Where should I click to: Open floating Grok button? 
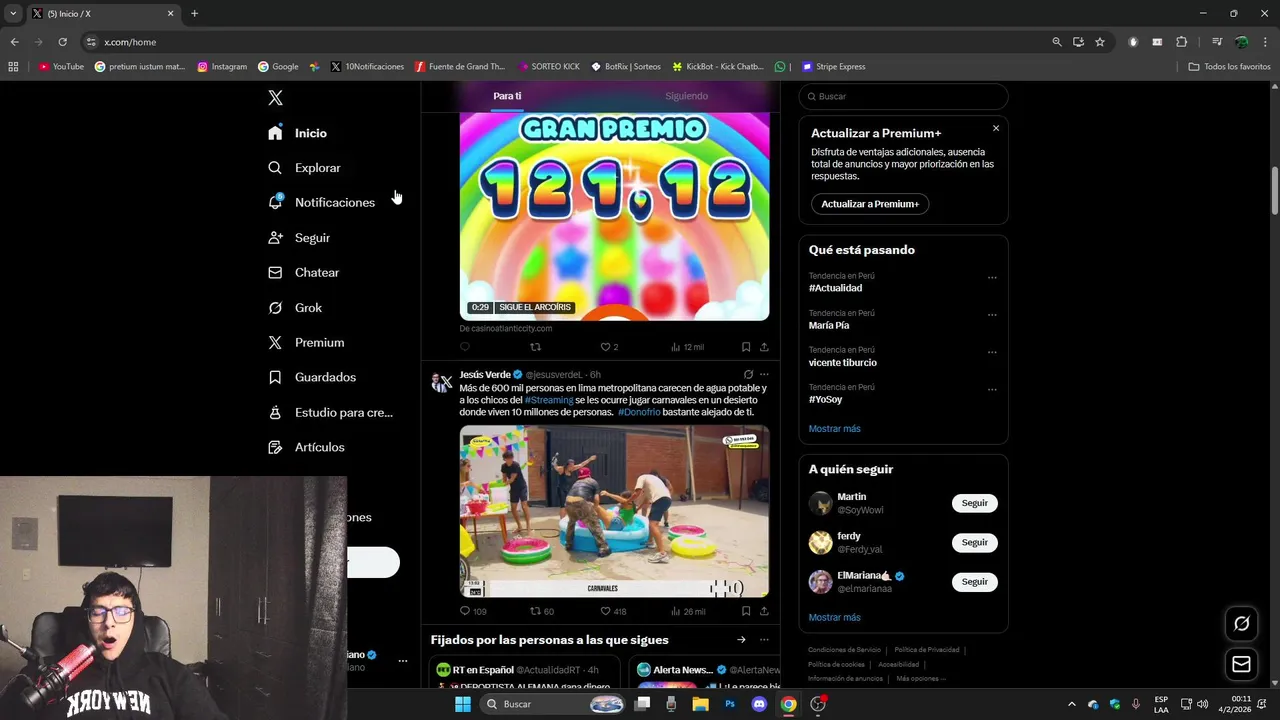click(1241, 624)
